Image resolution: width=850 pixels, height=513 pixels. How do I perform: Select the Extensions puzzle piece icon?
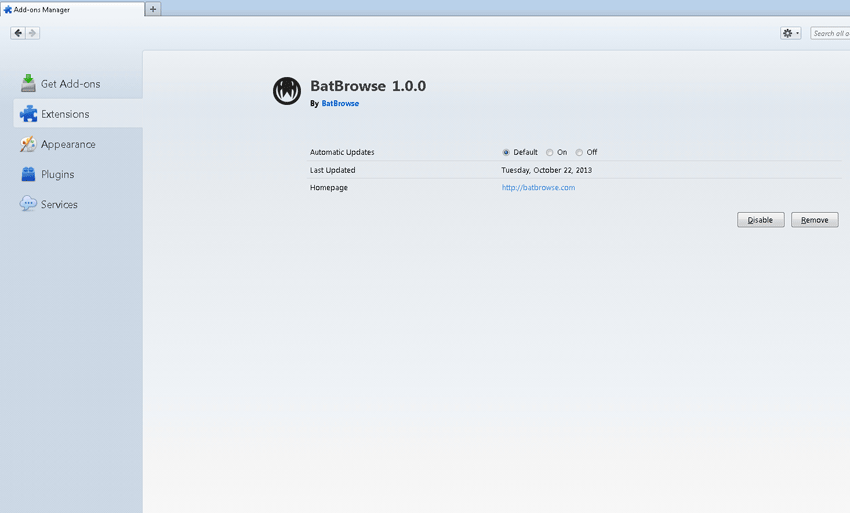pos(28,114)
